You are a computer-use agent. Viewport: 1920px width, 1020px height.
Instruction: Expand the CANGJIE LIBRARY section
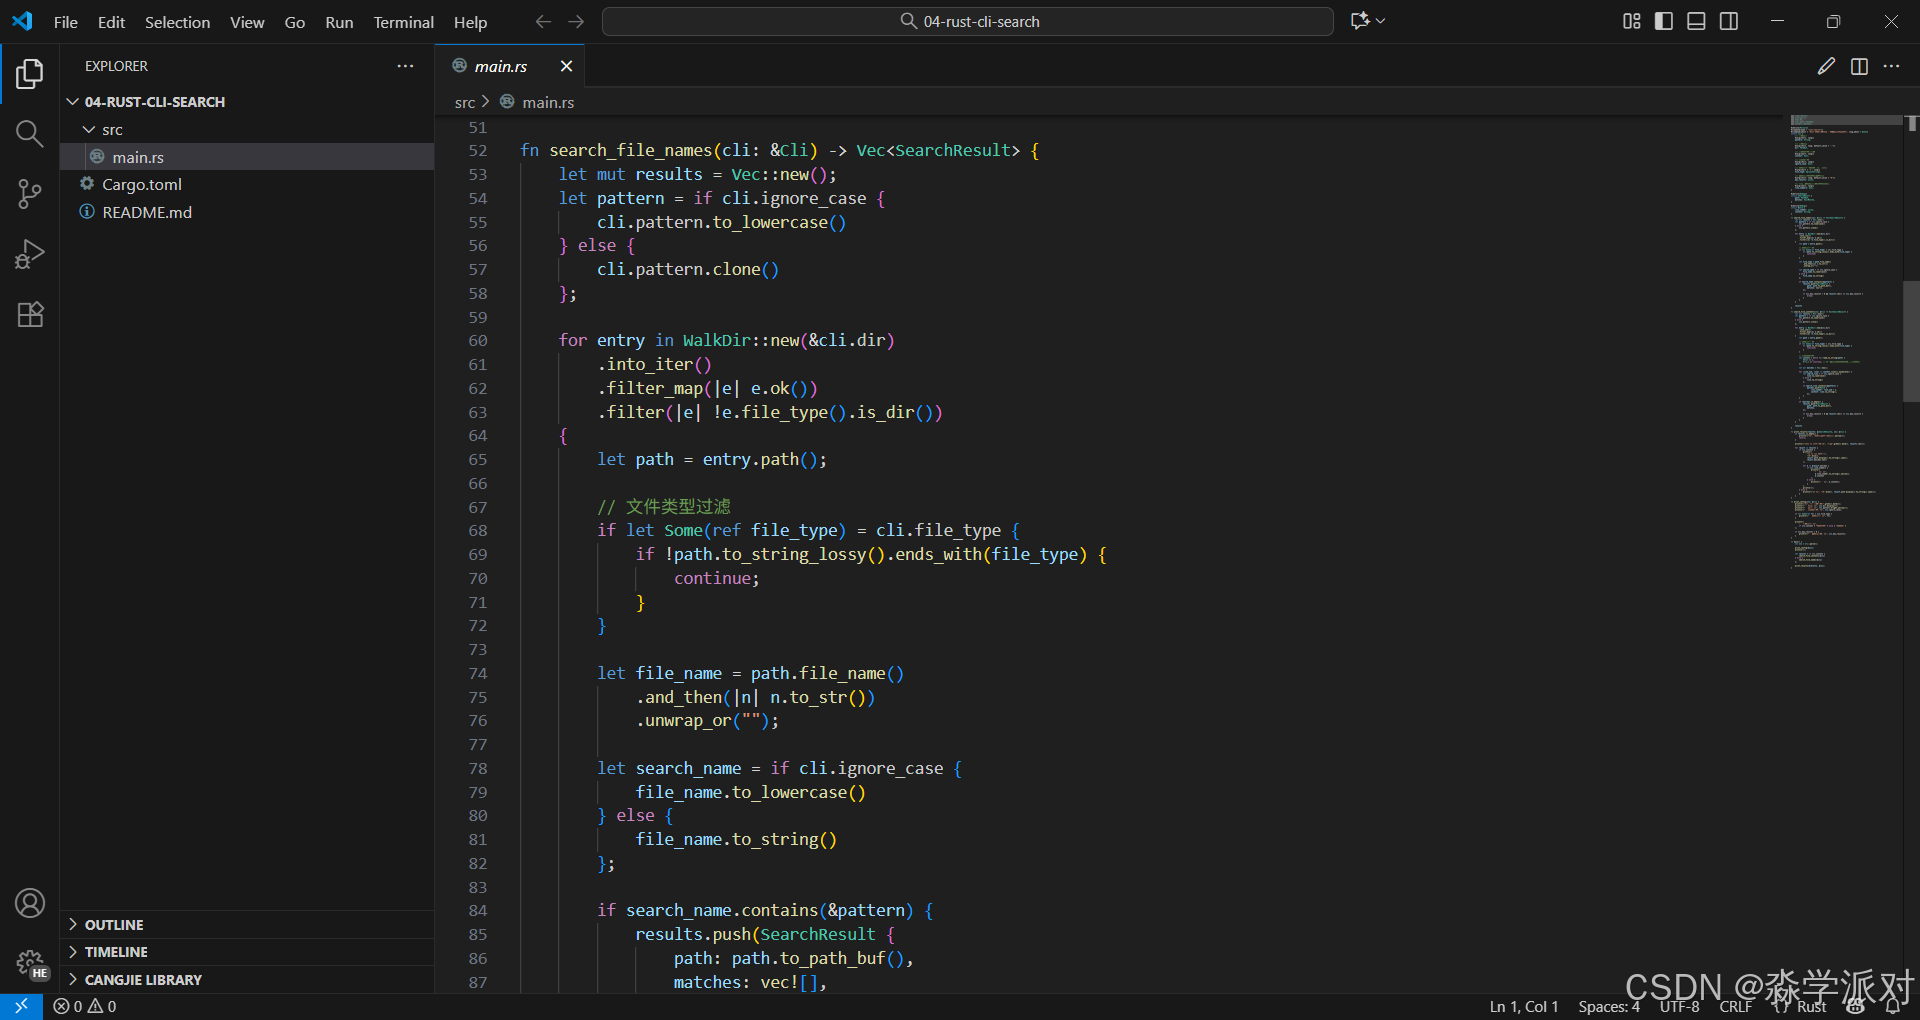click(247, 980)
